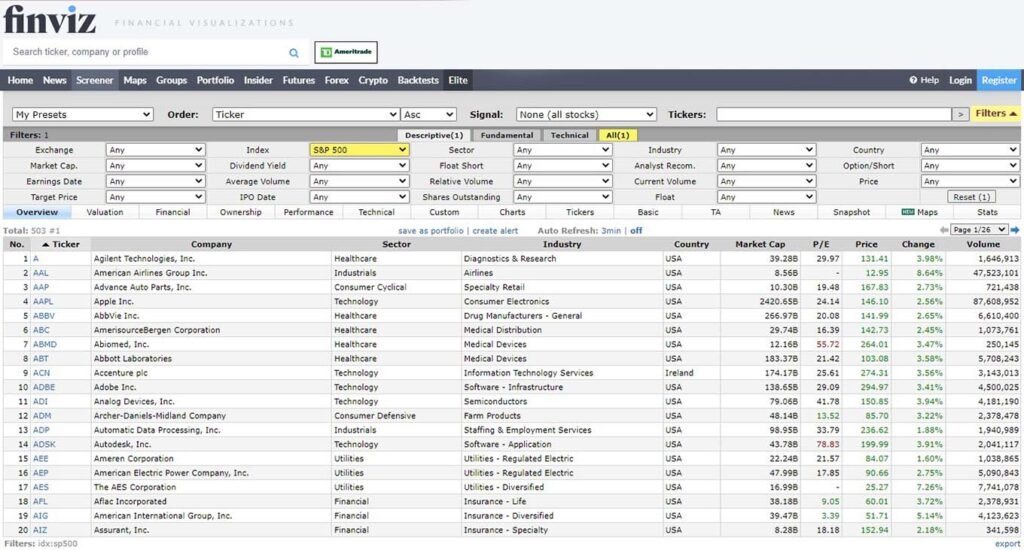
Task: Turn auto refresh off
Action: coord(636,231)
